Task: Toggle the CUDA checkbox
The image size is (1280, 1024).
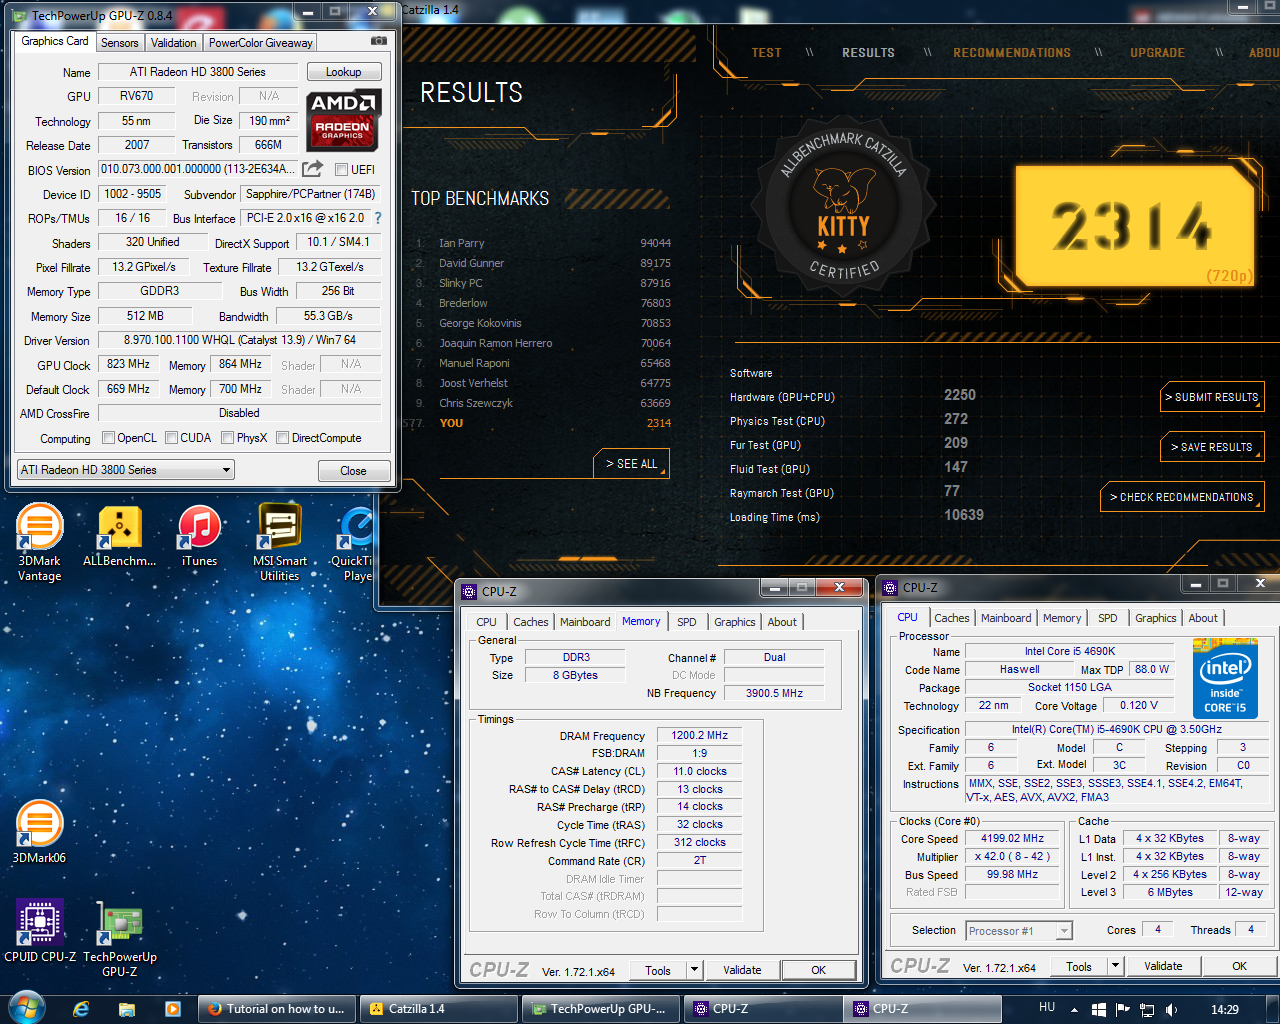Action: tap(172, 438)
